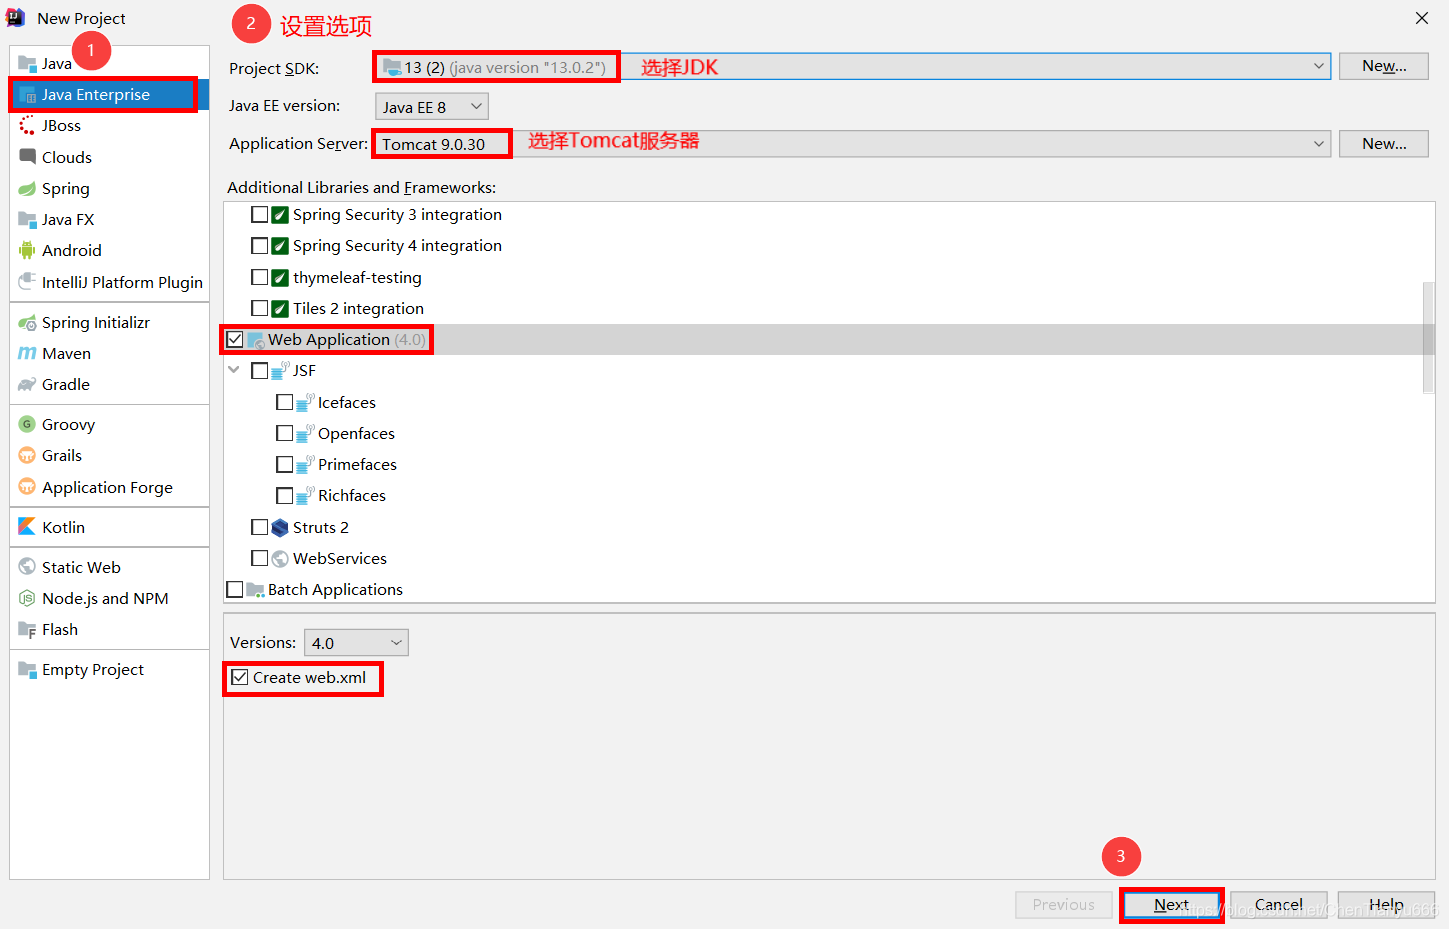Click the Java Enterprise icon
Screen dimensions: 1449x929
point(27,95)
